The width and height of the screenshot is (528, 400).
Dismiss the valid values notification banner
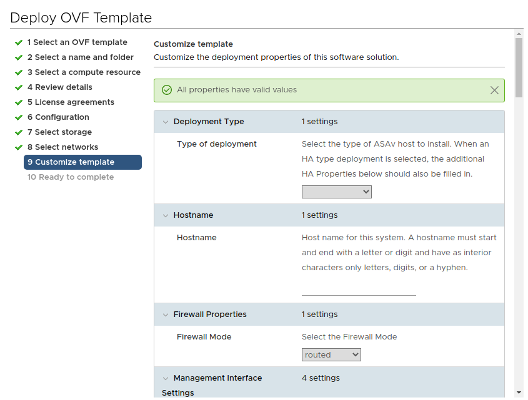(x=494, y=90)
